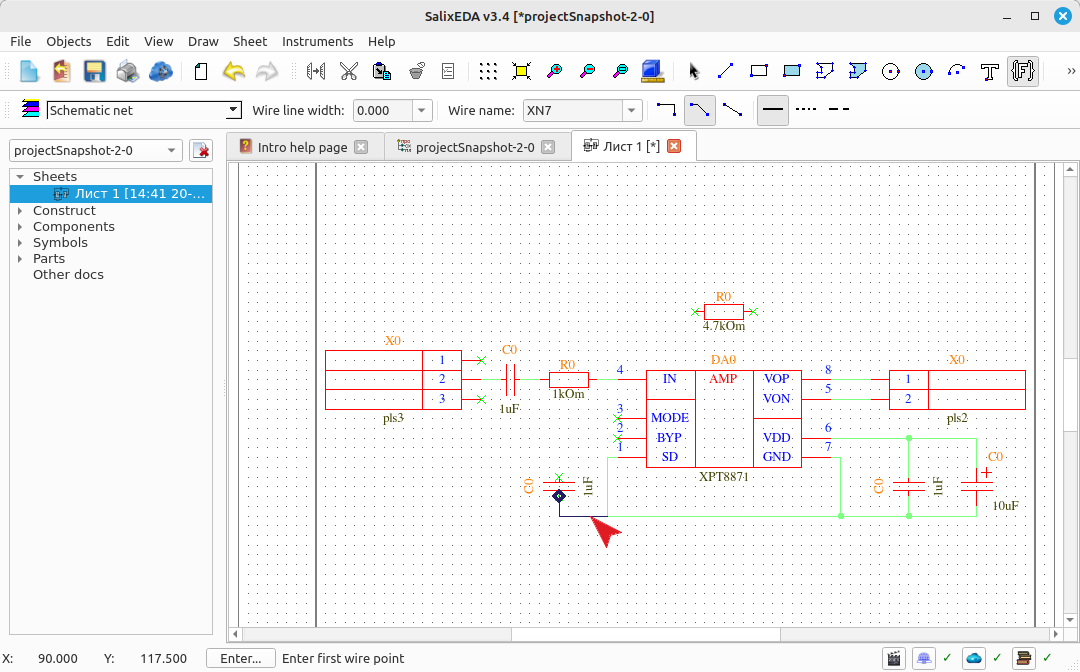1080x672 pixels.
Task: Cut selection using the scissors icon
Action: 349,71
